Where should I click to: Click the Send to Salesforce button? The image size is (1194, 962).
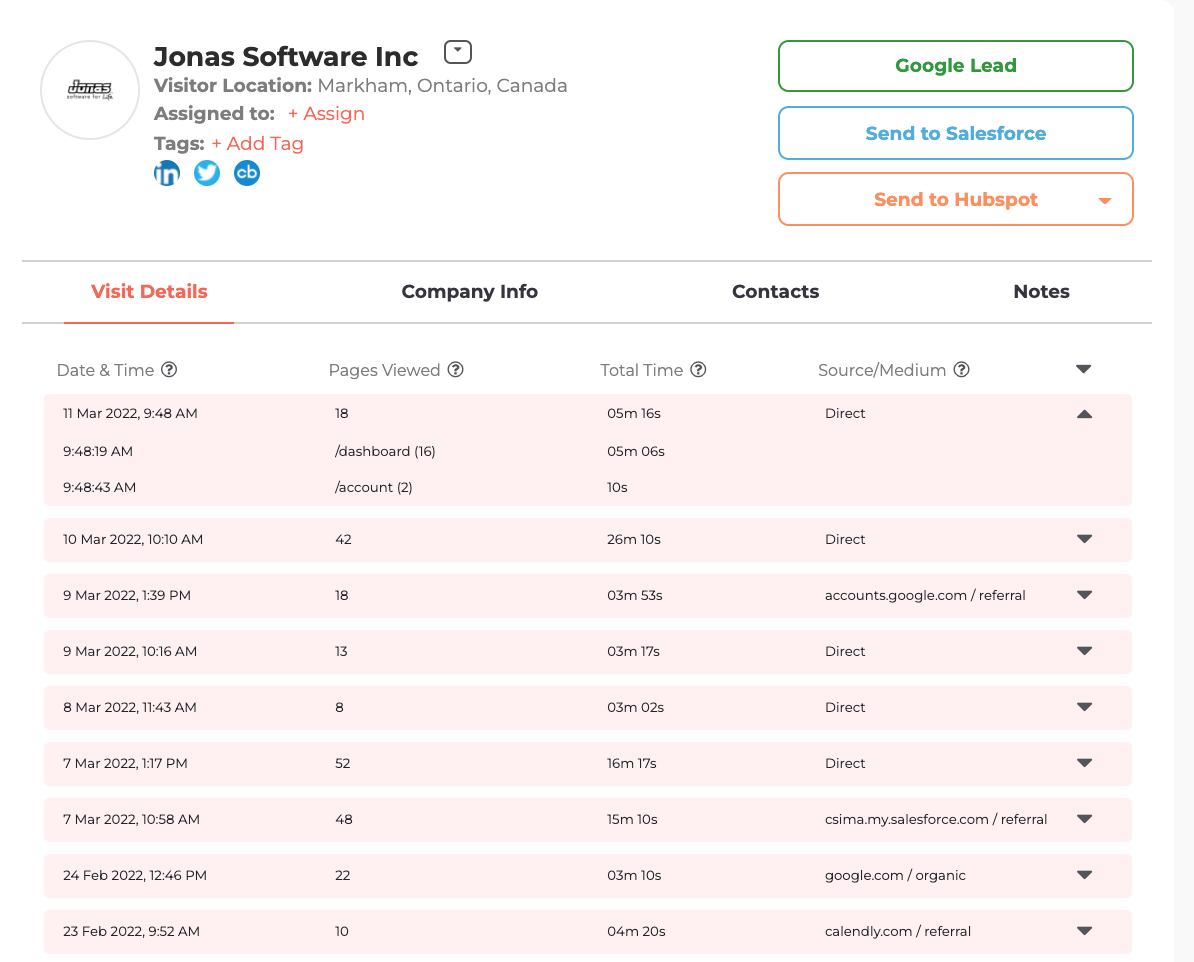click(955, 133)
